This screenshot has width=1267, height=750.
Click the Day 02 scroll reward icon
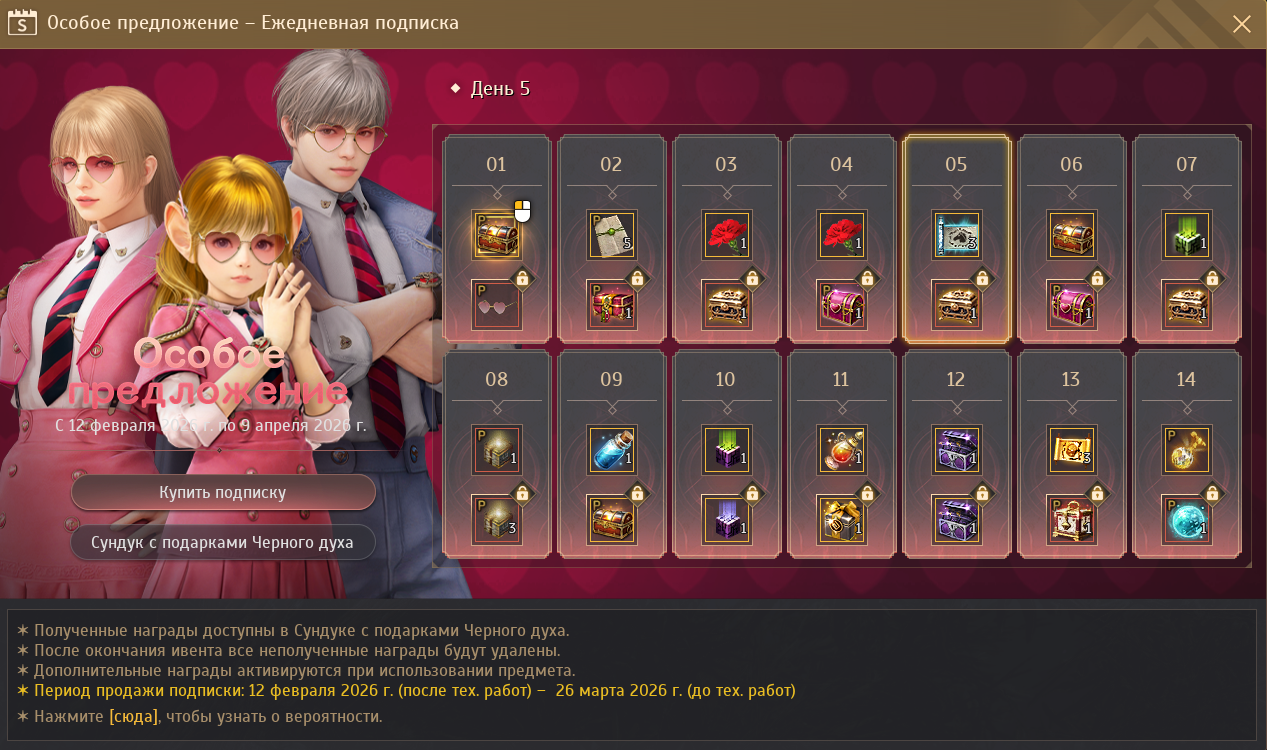tap(611, 235)
